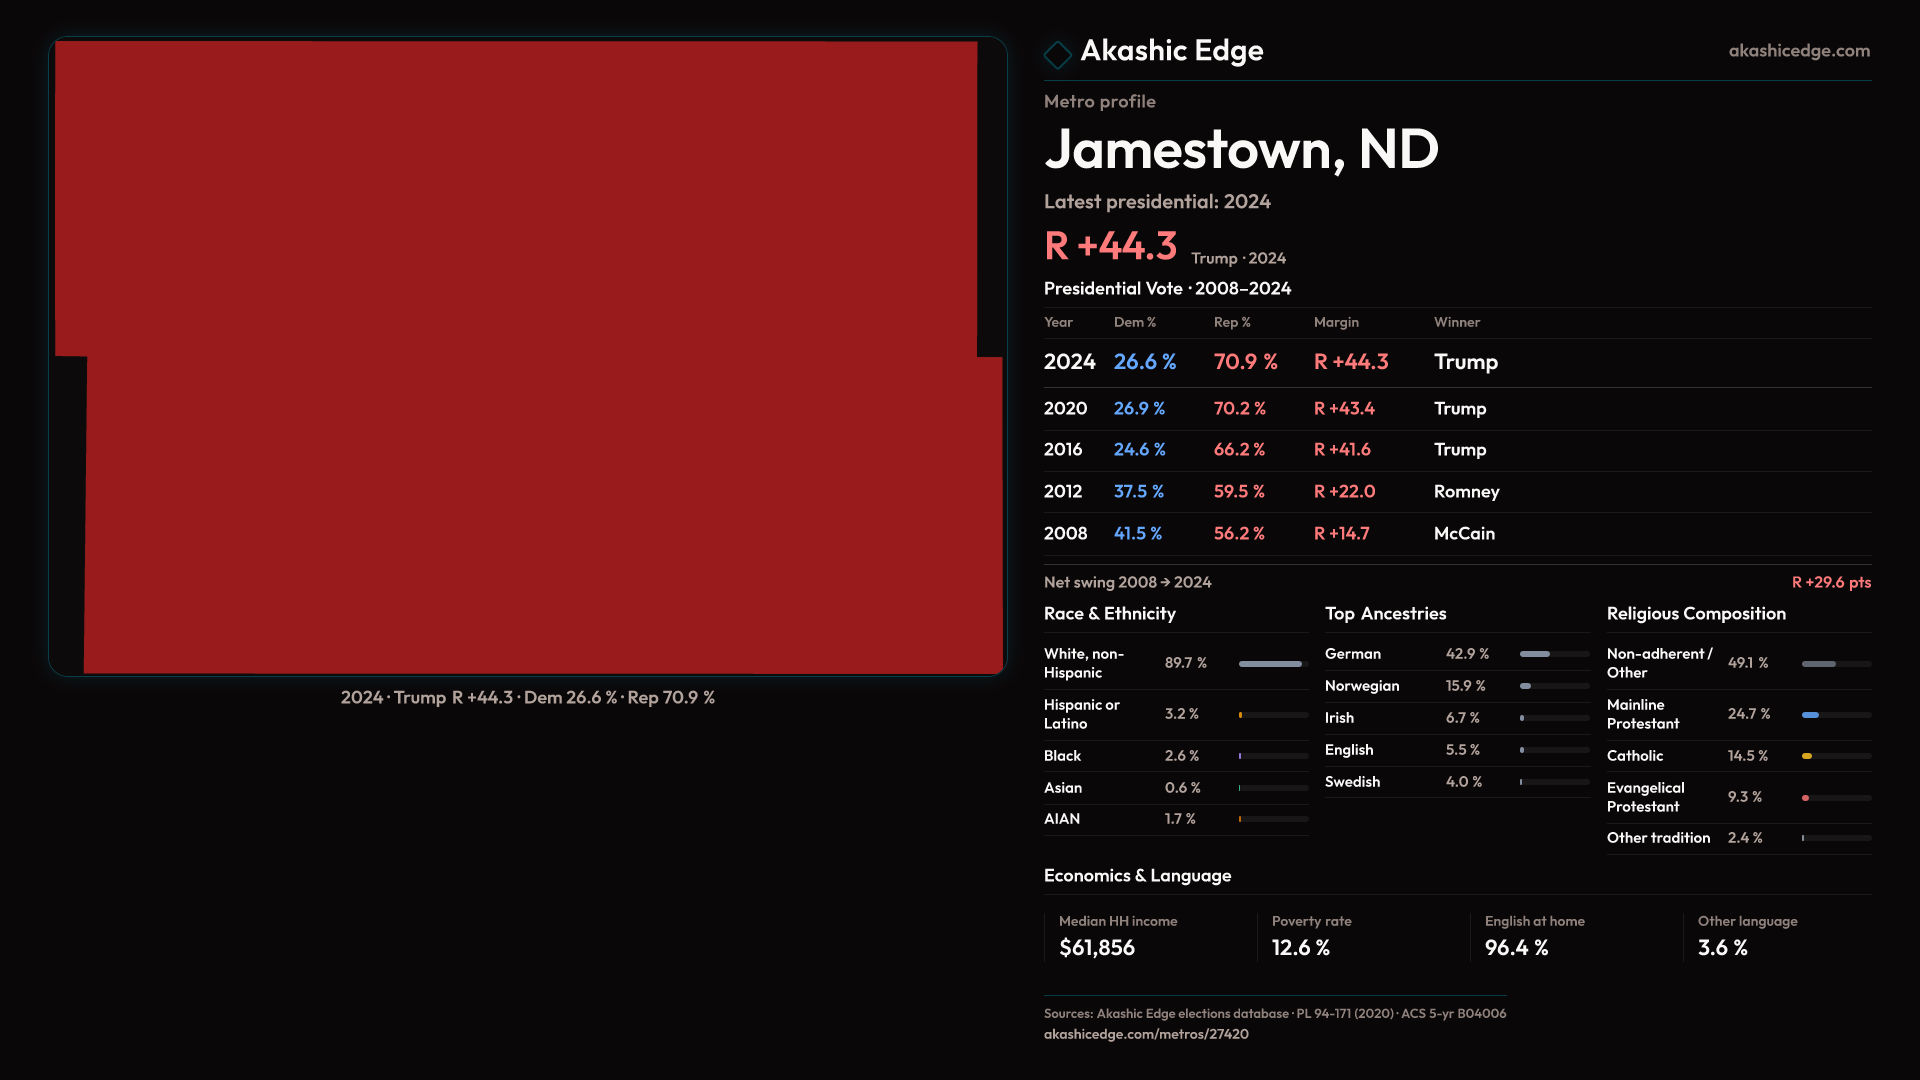Click the Mainline Protestant blue bar
The width and height of the screenshot is (1920, 1080).
1811,715
